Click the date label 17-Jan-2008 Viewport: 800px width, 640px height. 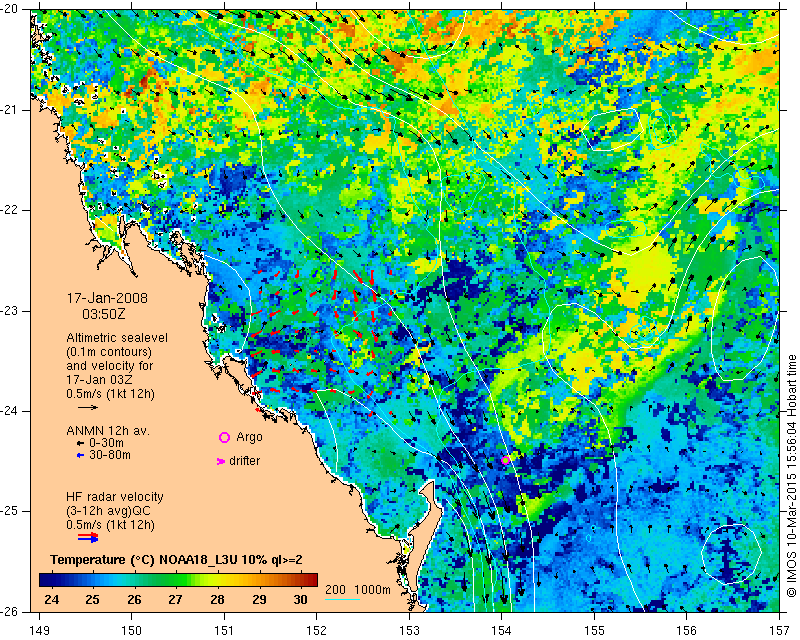pos(107,298)
